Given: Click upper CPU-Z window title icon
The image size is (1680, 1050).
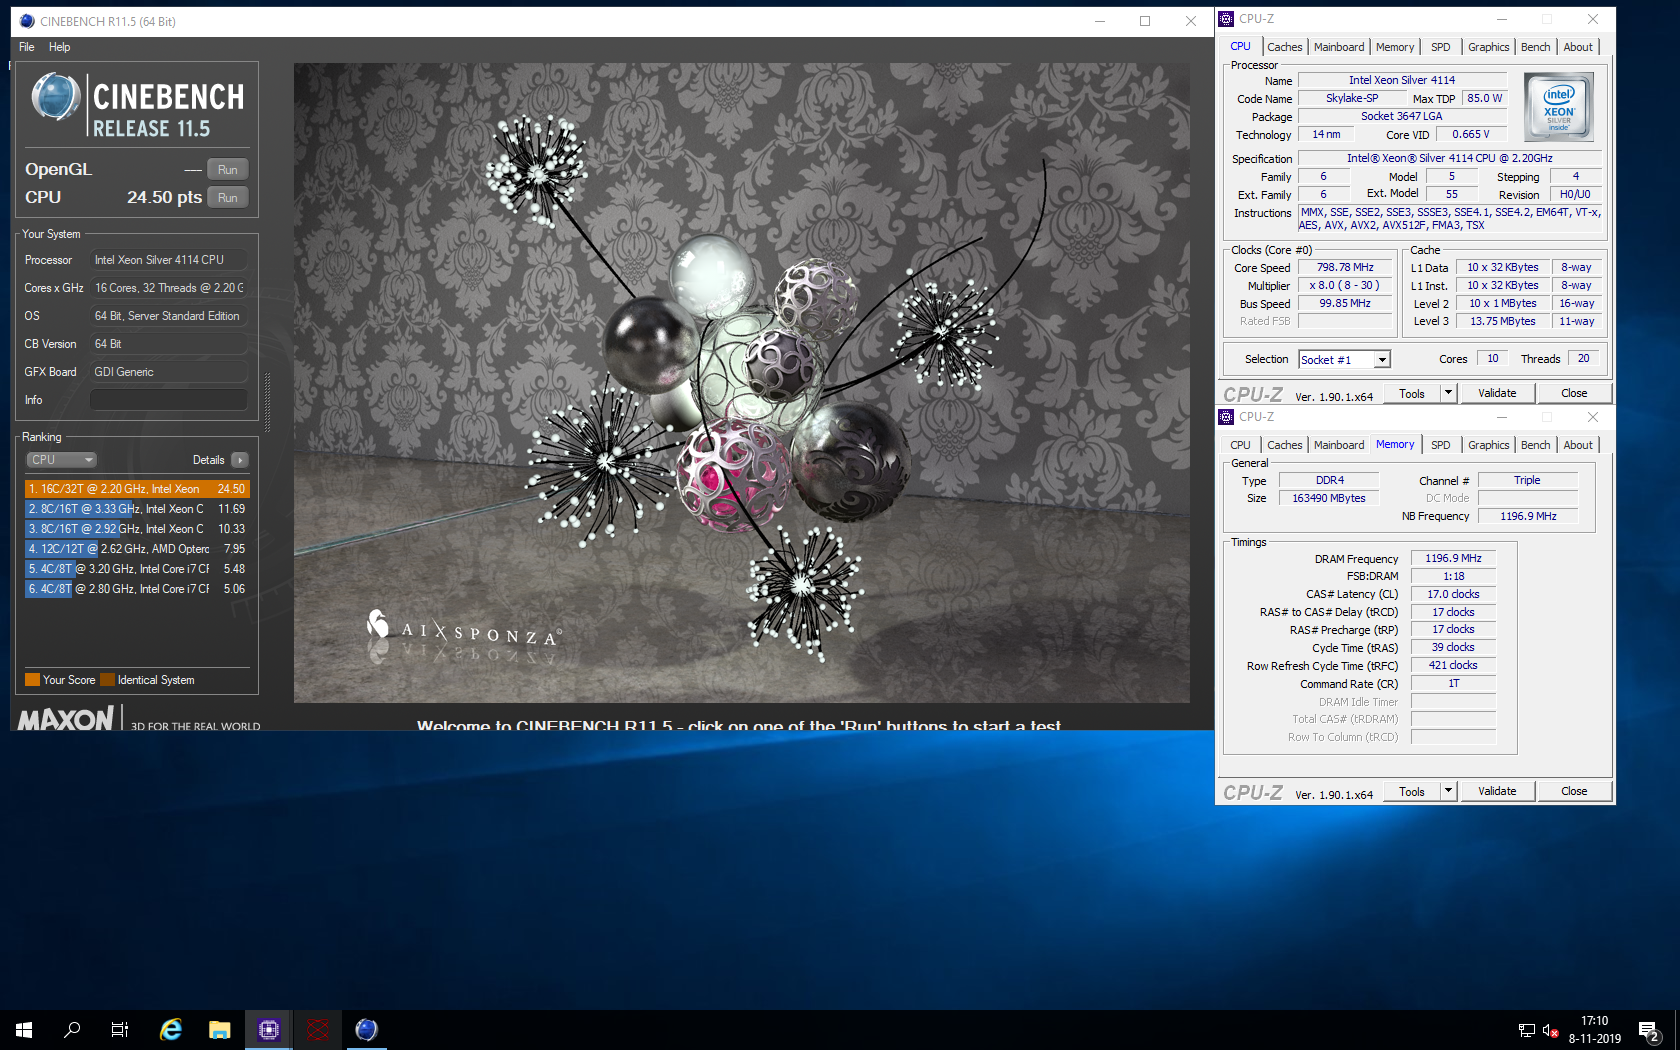Looking at the screenshot, I should (1226, 19).
